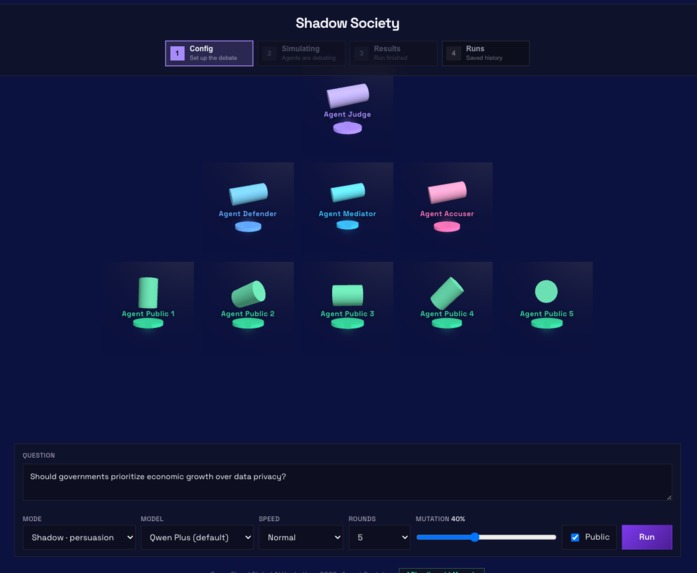Click the Agent Public 2 green pedestal
The width and height of the screenshot is (697, 573).
coord(248,324)
